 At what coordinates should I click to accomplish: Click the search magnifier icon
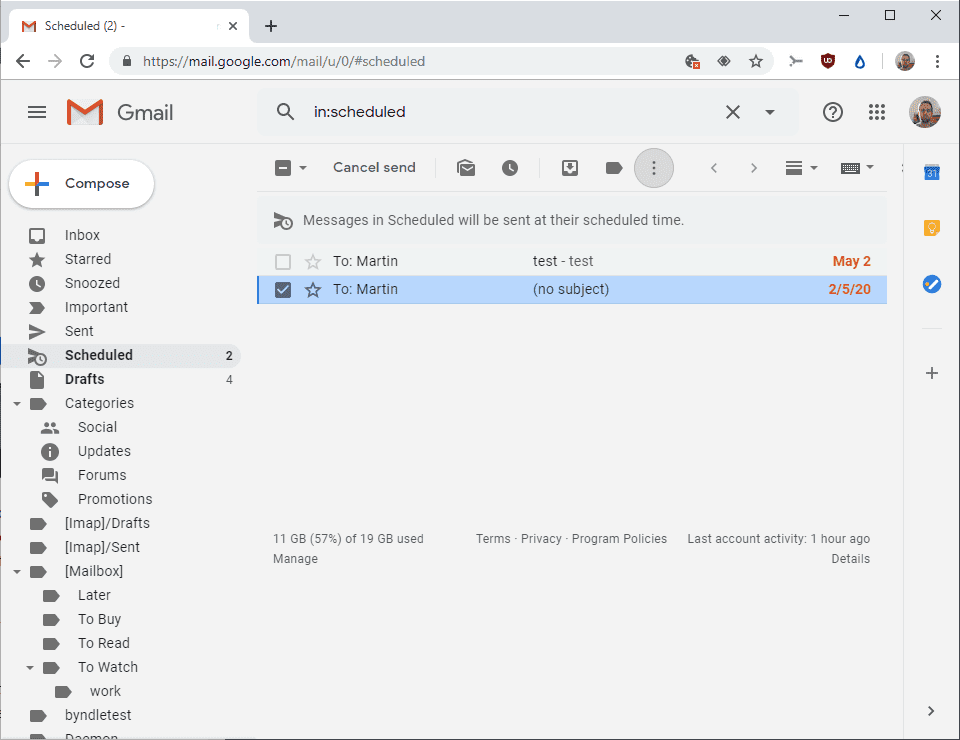(285, 112)
